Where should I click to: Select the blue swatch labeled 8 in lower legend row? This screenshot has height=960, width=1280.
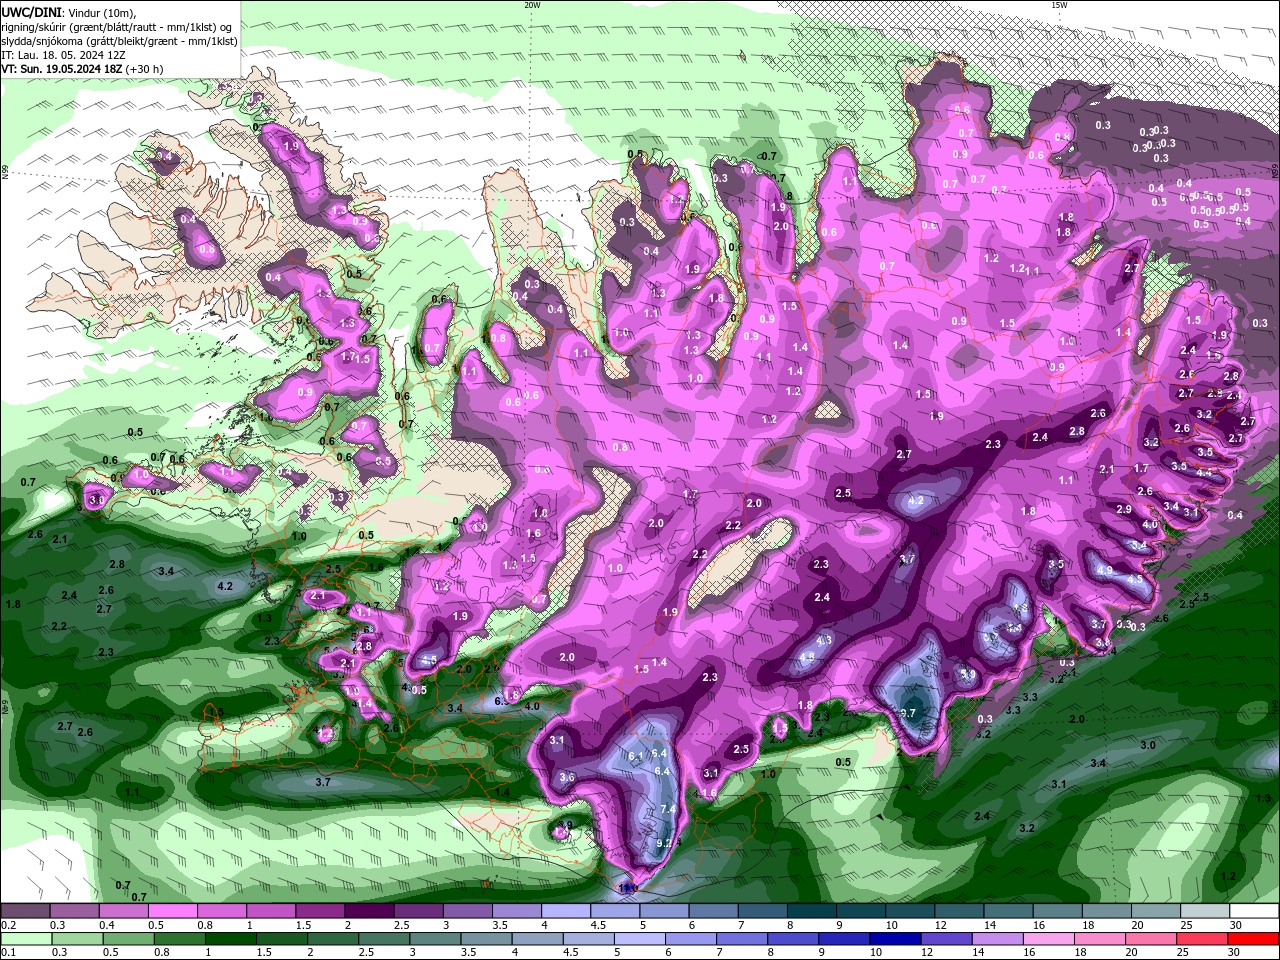click(792, 939)
